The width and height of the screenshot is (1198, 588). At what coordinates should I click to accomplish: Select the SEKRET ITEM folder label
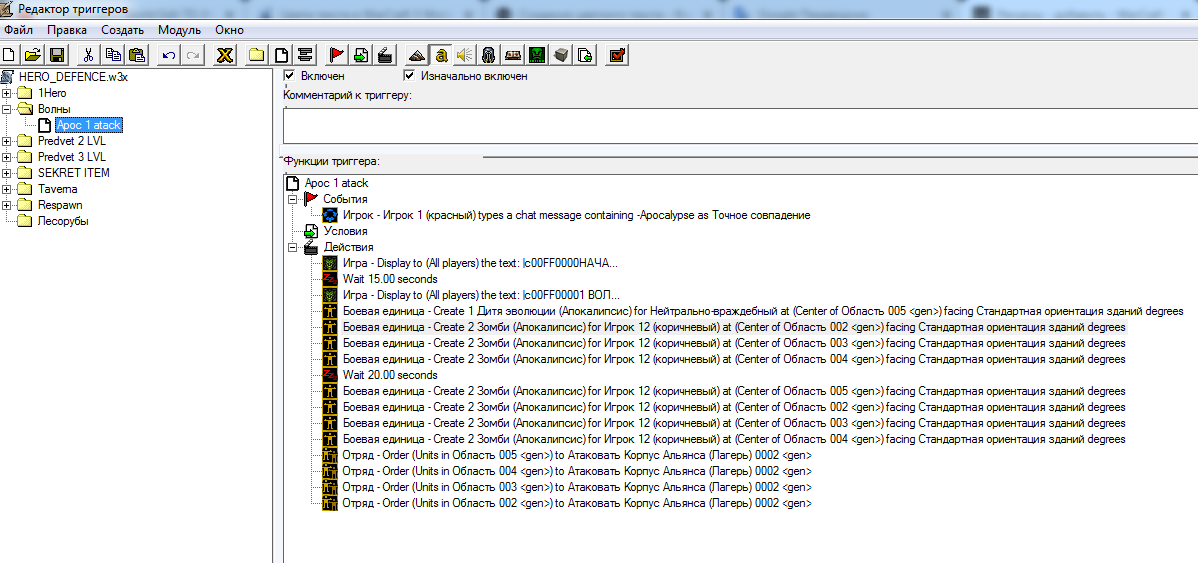pos(73,173)
